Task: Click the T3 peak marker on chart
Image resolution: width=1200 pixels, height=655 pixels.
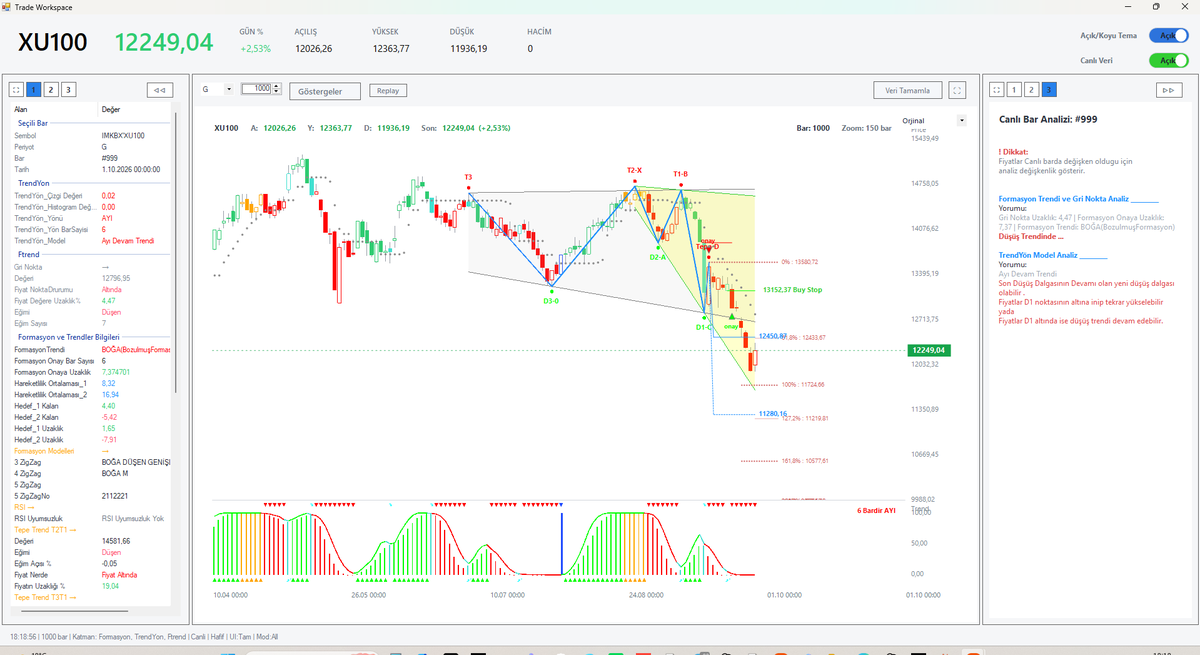Action: coord(468,177)
